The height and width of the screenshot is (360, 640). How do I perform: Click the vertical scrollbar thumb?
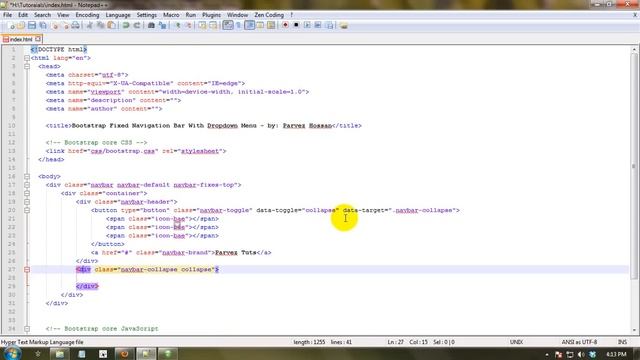point(634,166)
